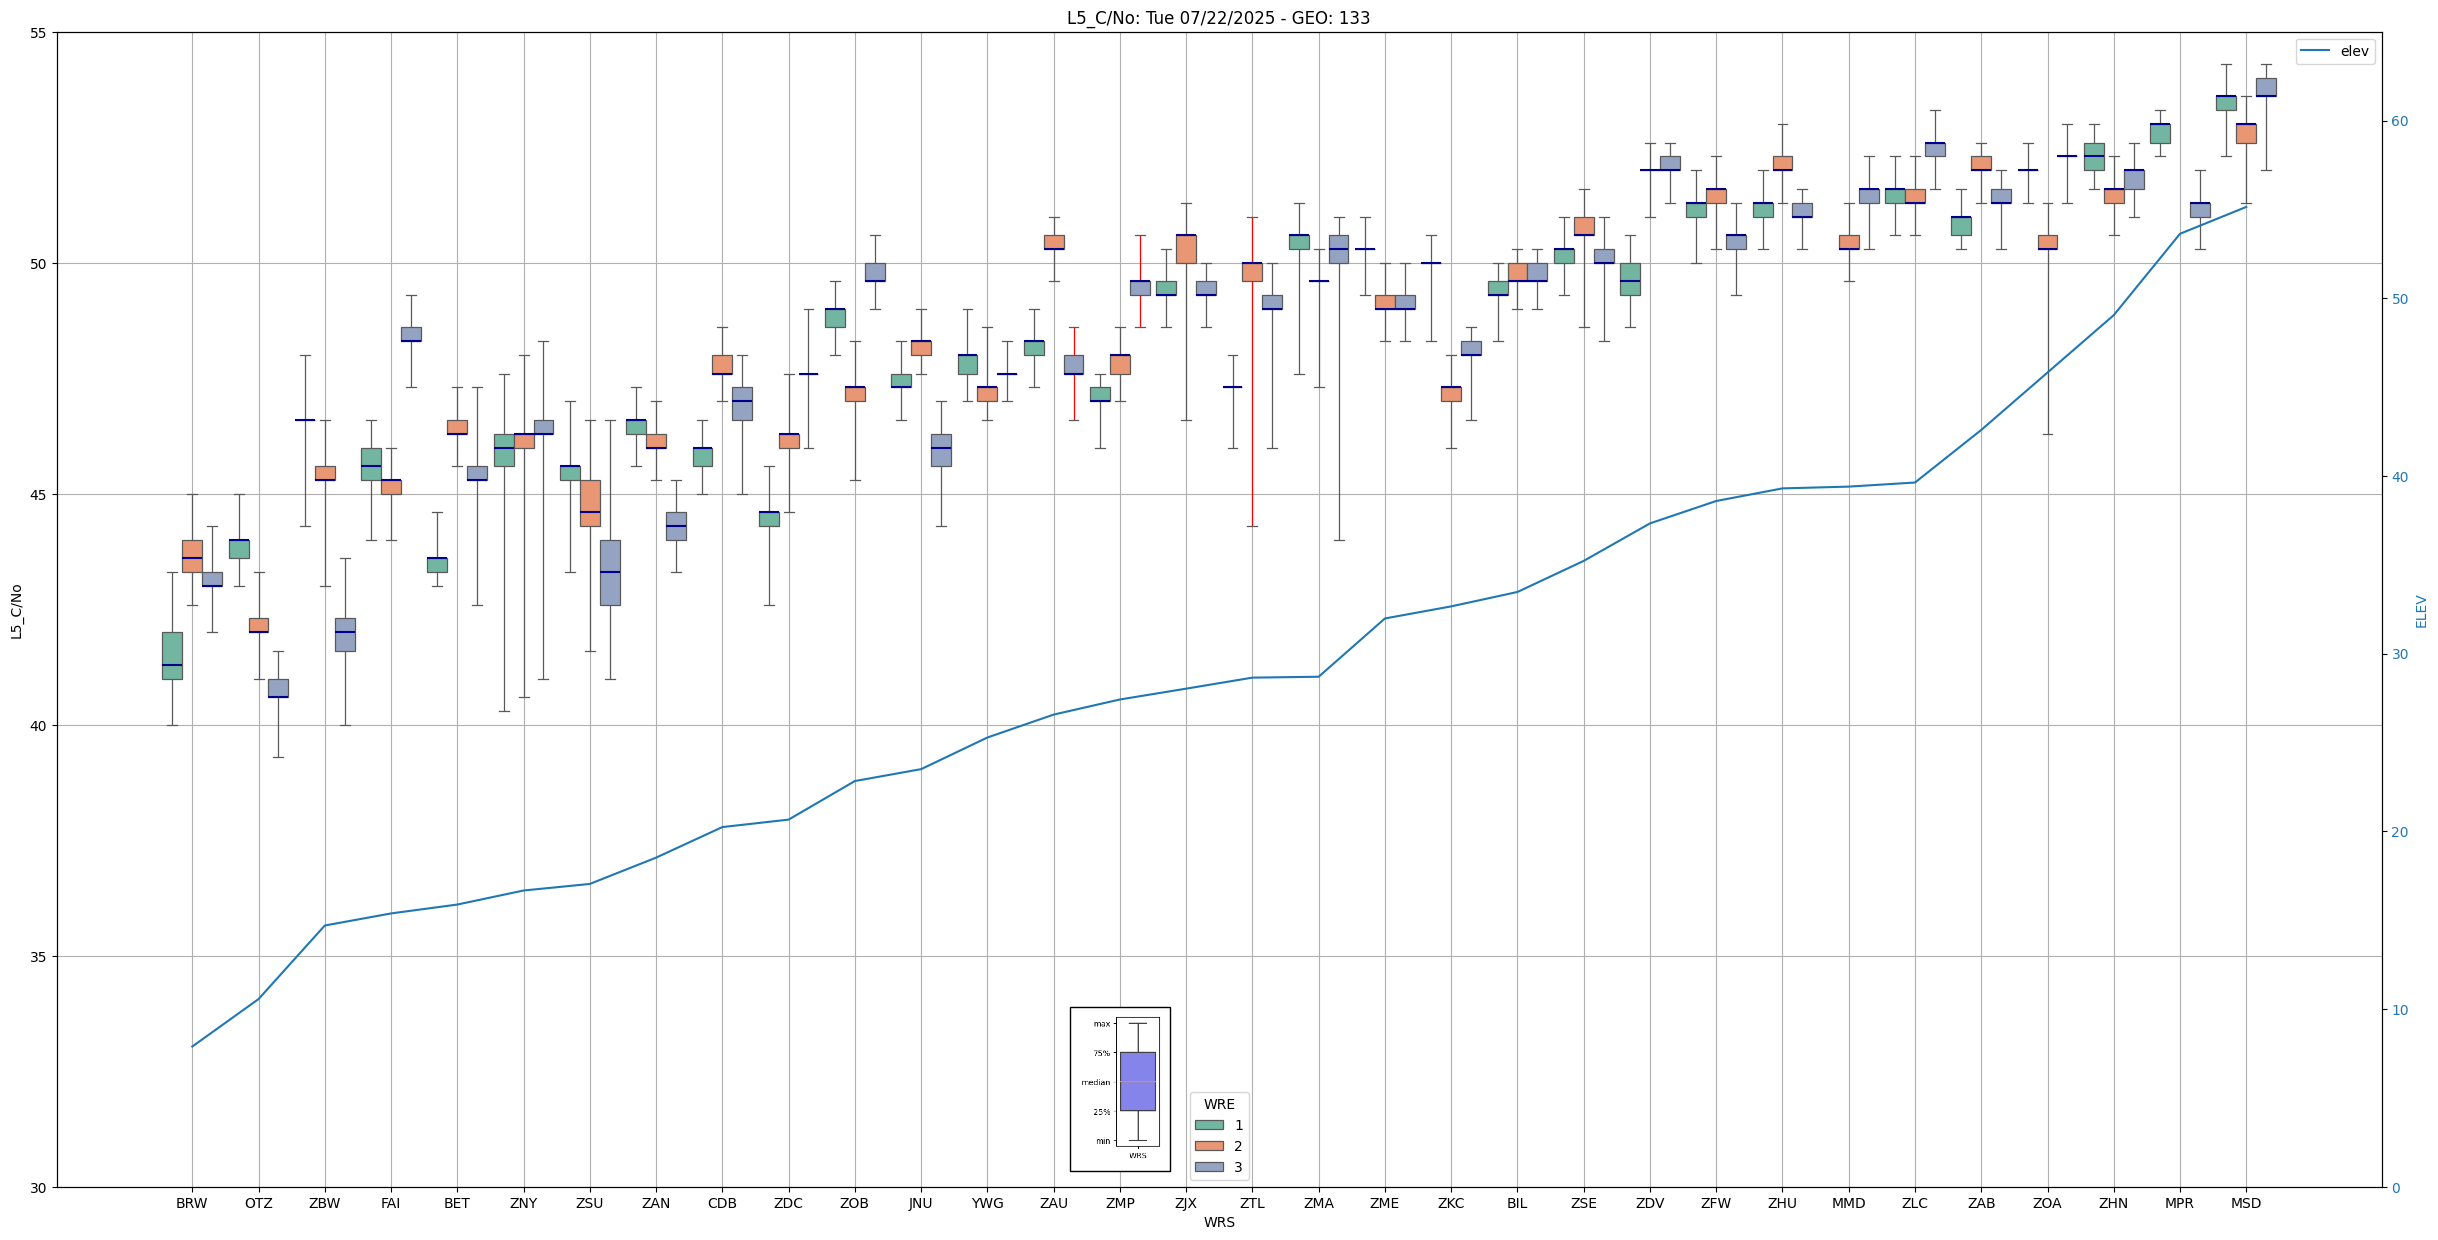Click the ZTL station tick label

click(x=1252, y=1203)
